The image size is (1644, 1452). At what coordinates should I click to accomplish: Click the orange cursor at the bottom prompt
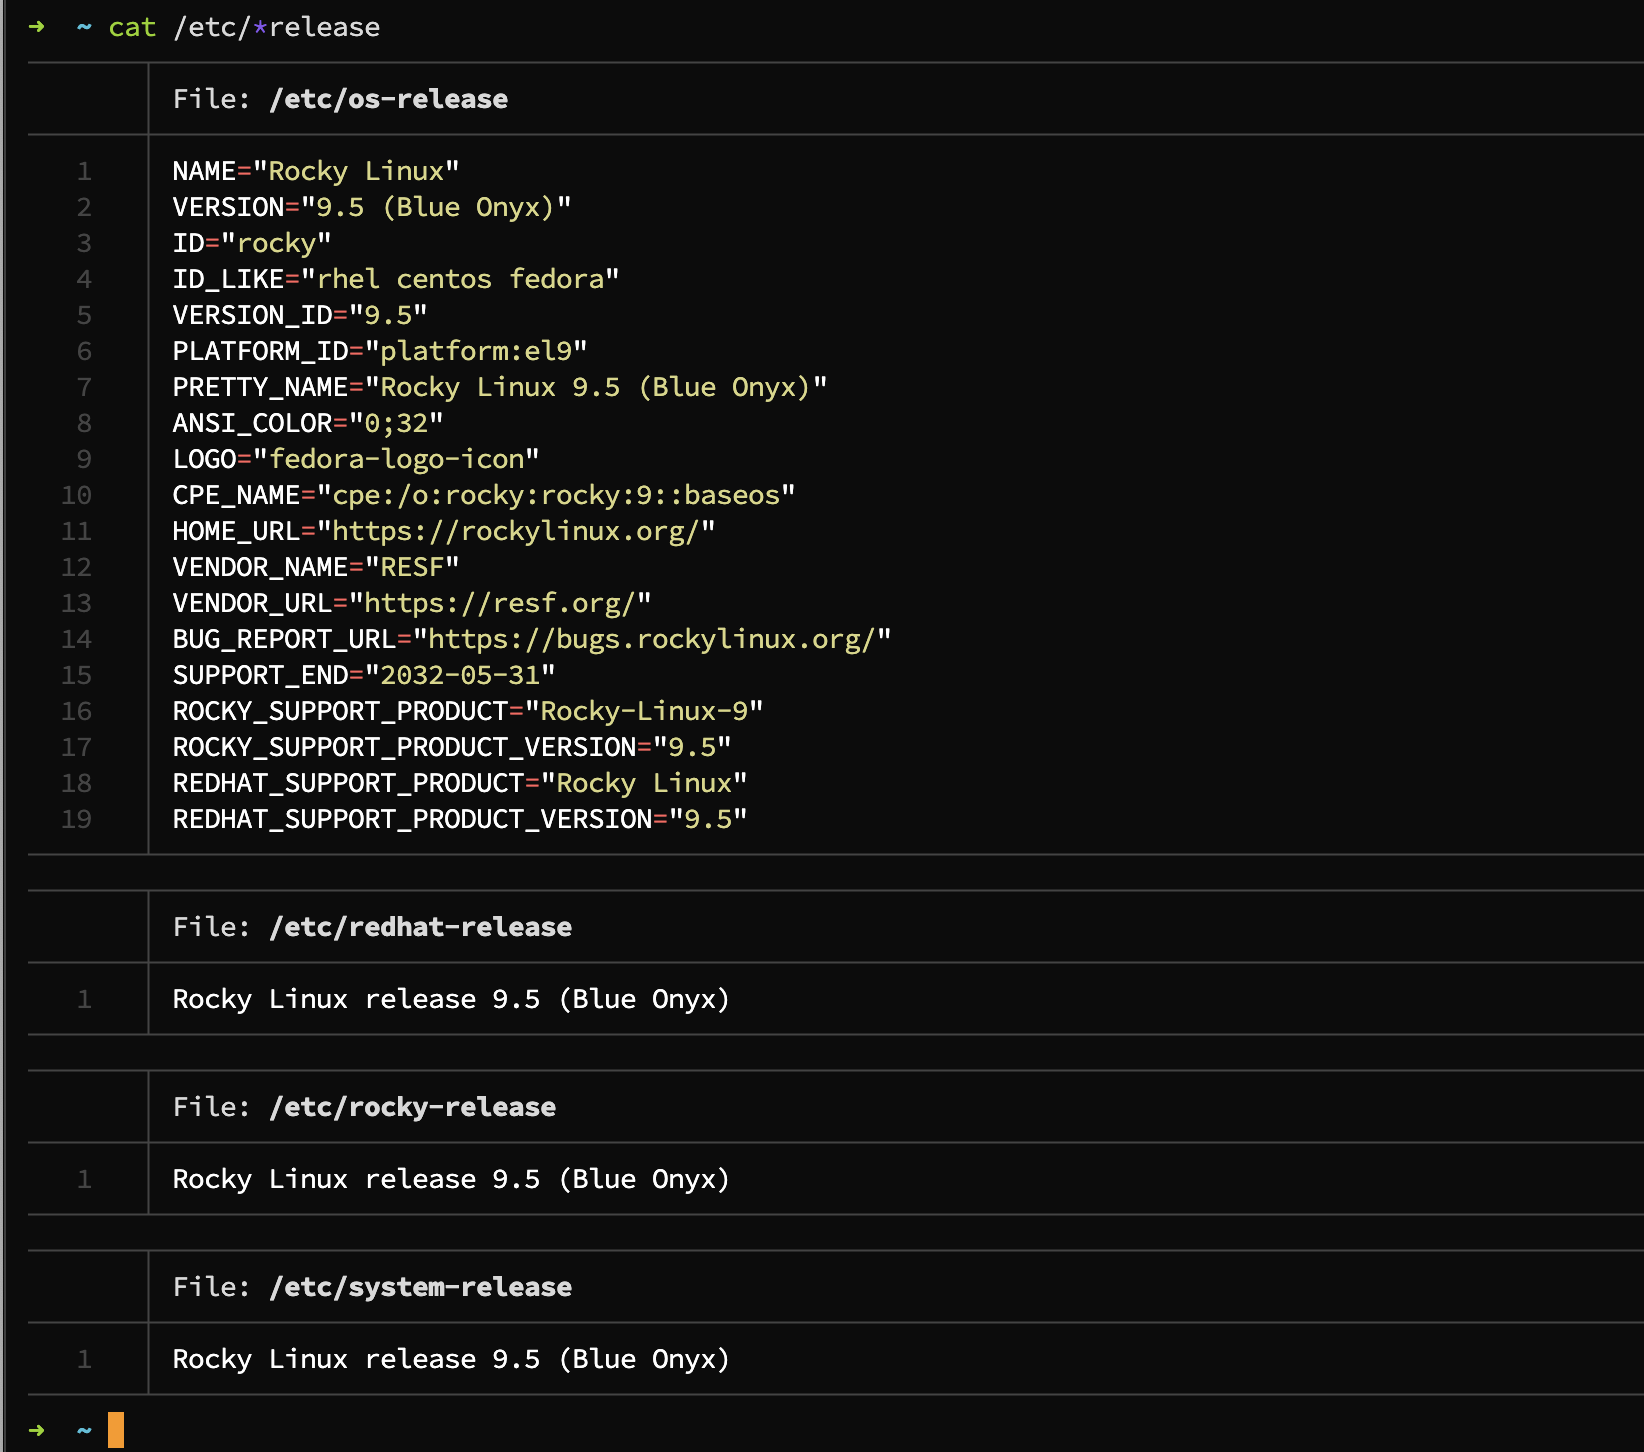[116, 1430]
